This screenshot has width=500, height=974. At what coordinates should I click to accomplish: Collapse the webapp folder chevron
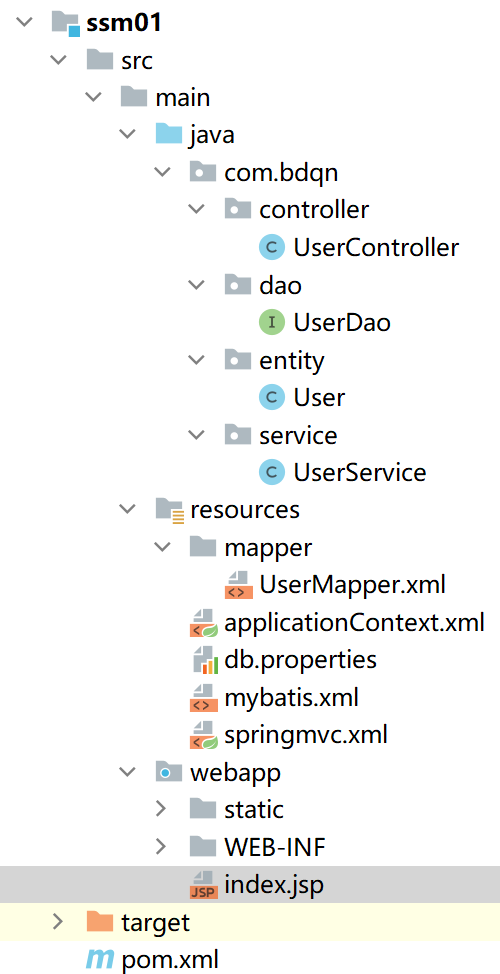click(x=129, y=772)
